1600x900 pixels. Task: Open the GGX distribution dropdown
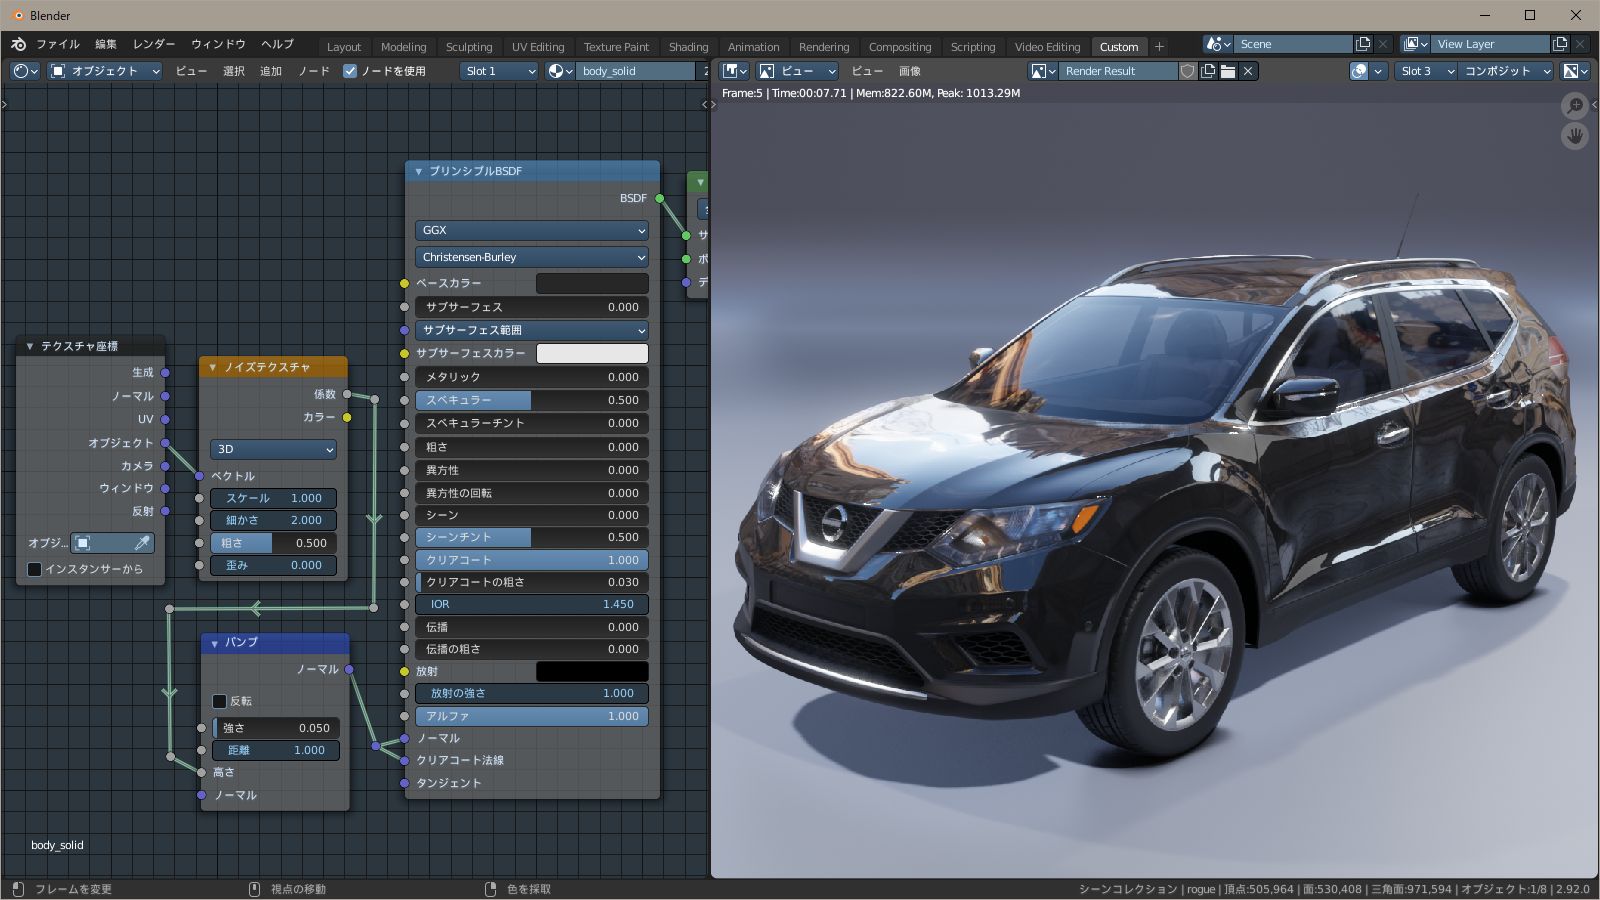click(532, 230)
